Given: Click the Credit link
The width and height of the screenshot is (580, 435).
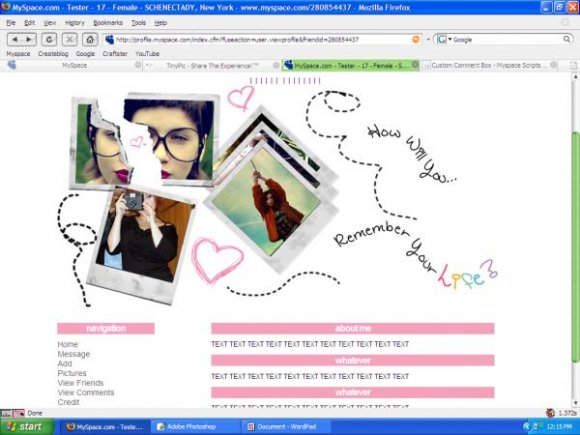Looking at the screenshot, I should (x=68, y=402).
